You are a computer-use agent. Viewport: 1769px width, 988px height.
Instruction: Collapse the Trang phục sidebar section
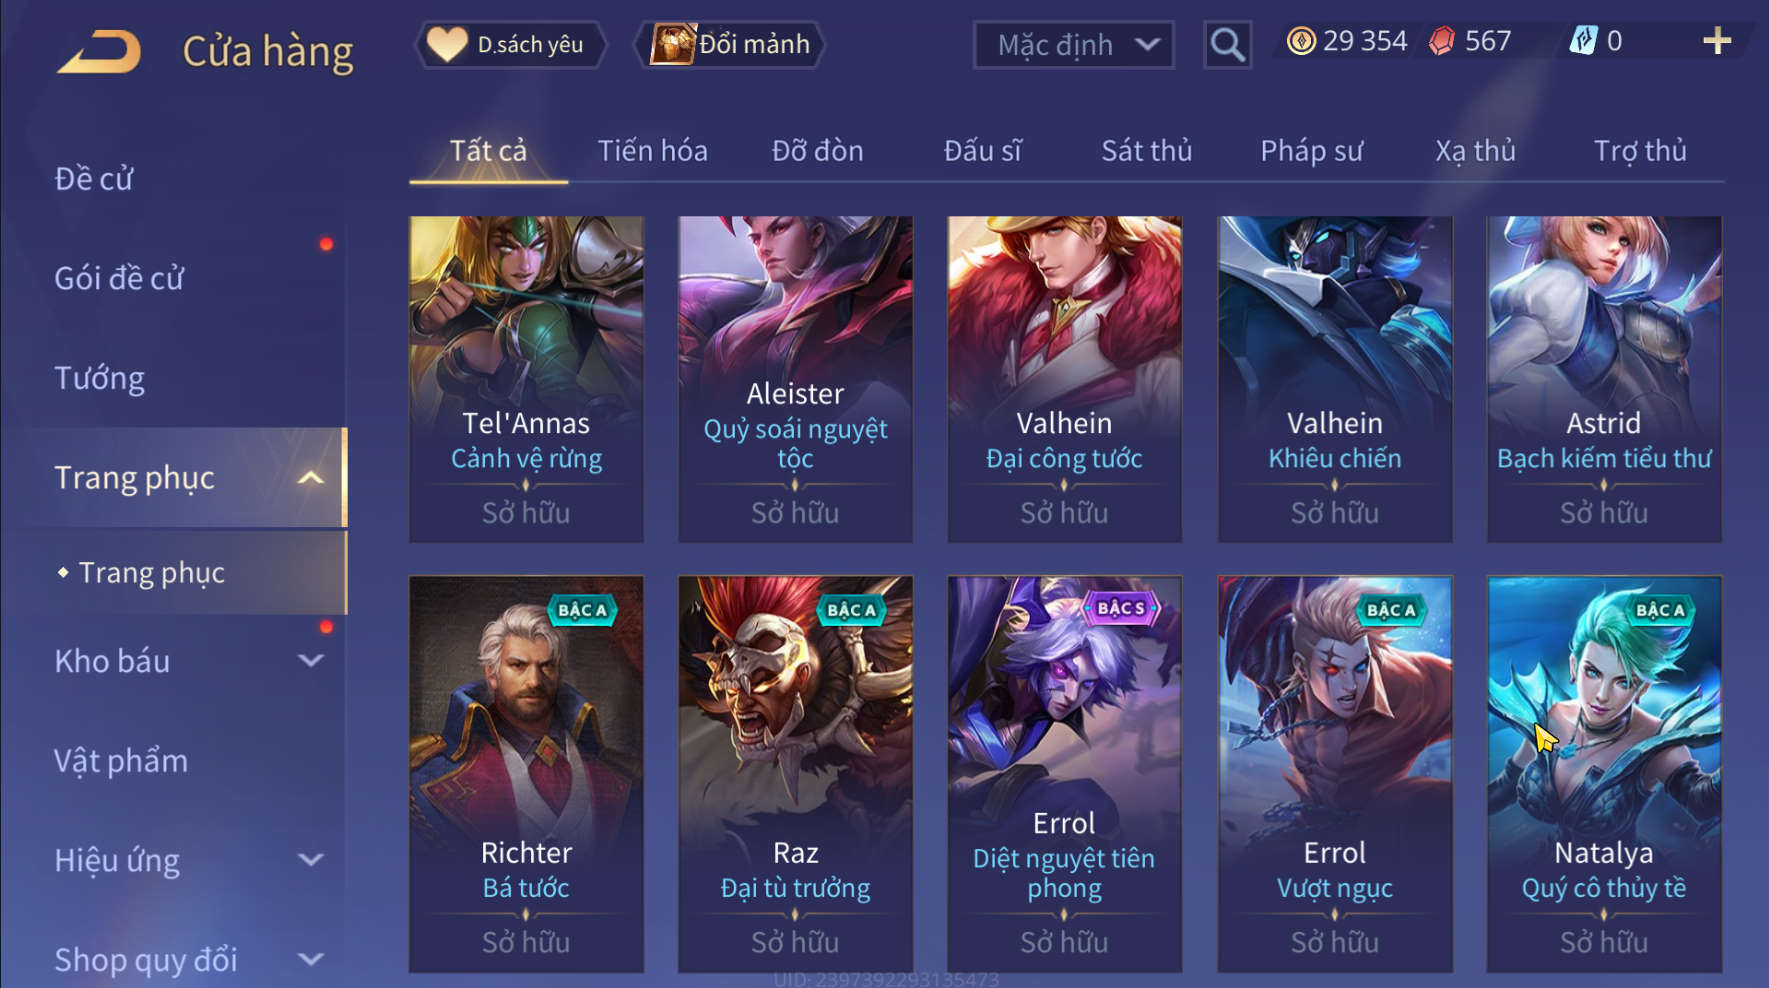click(311, 478)
